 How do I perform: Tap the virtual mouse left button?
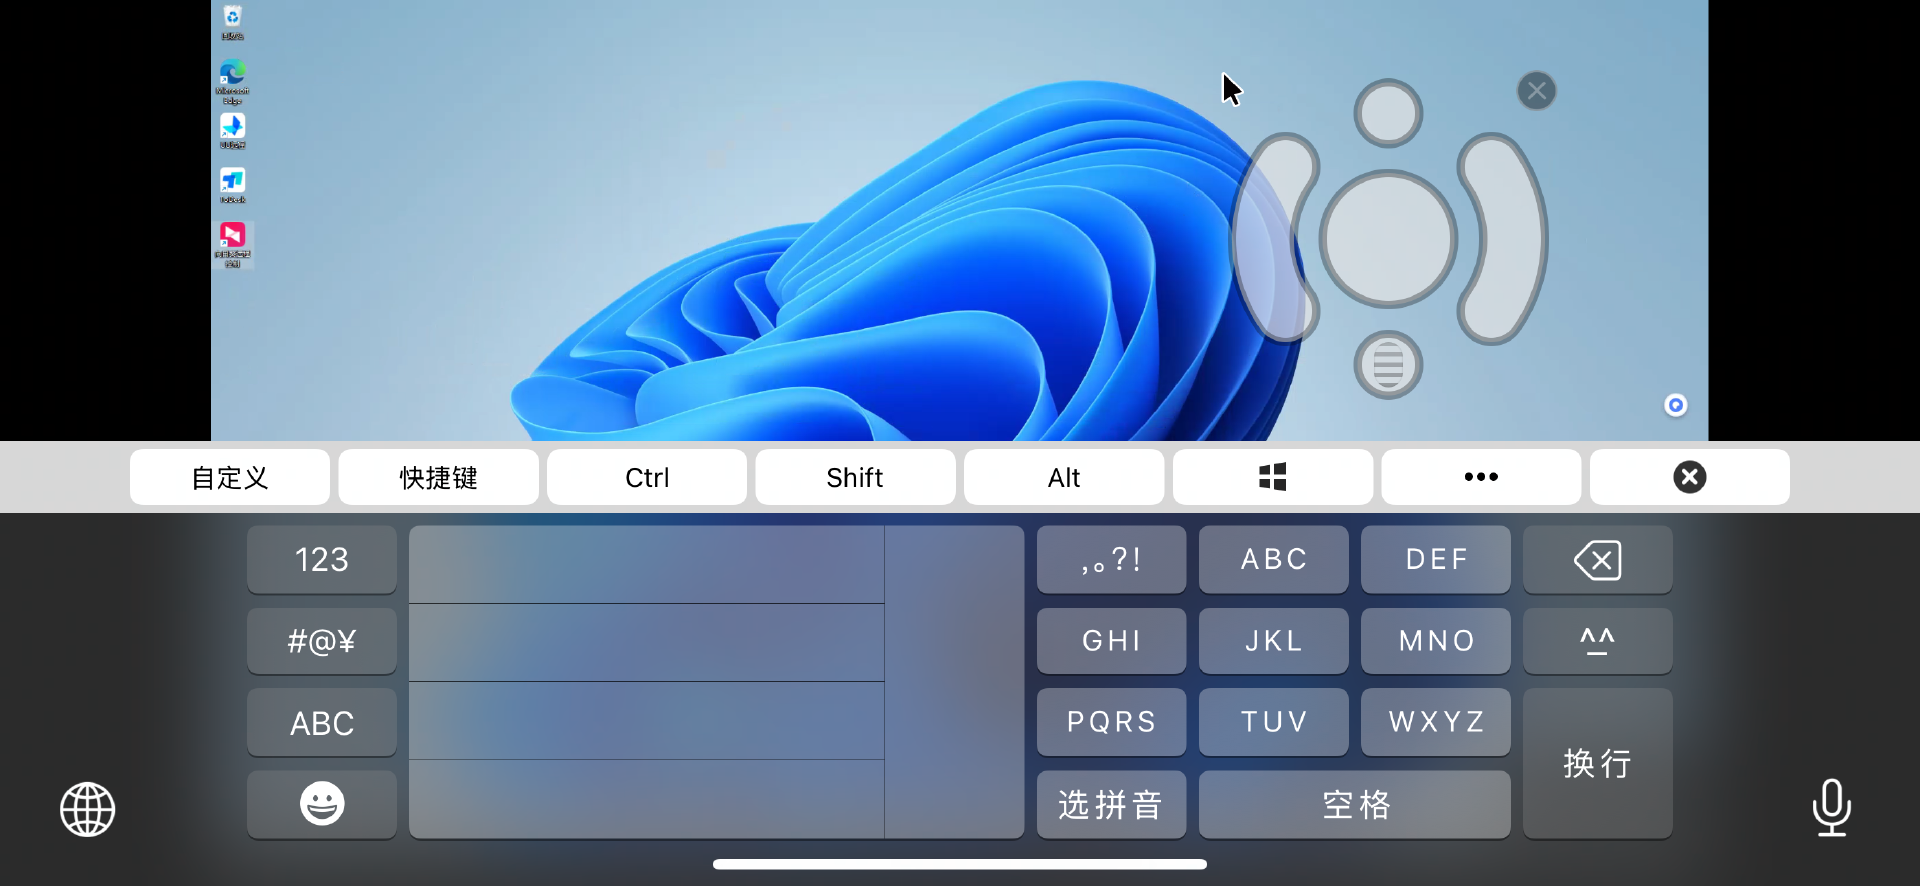1274,238
